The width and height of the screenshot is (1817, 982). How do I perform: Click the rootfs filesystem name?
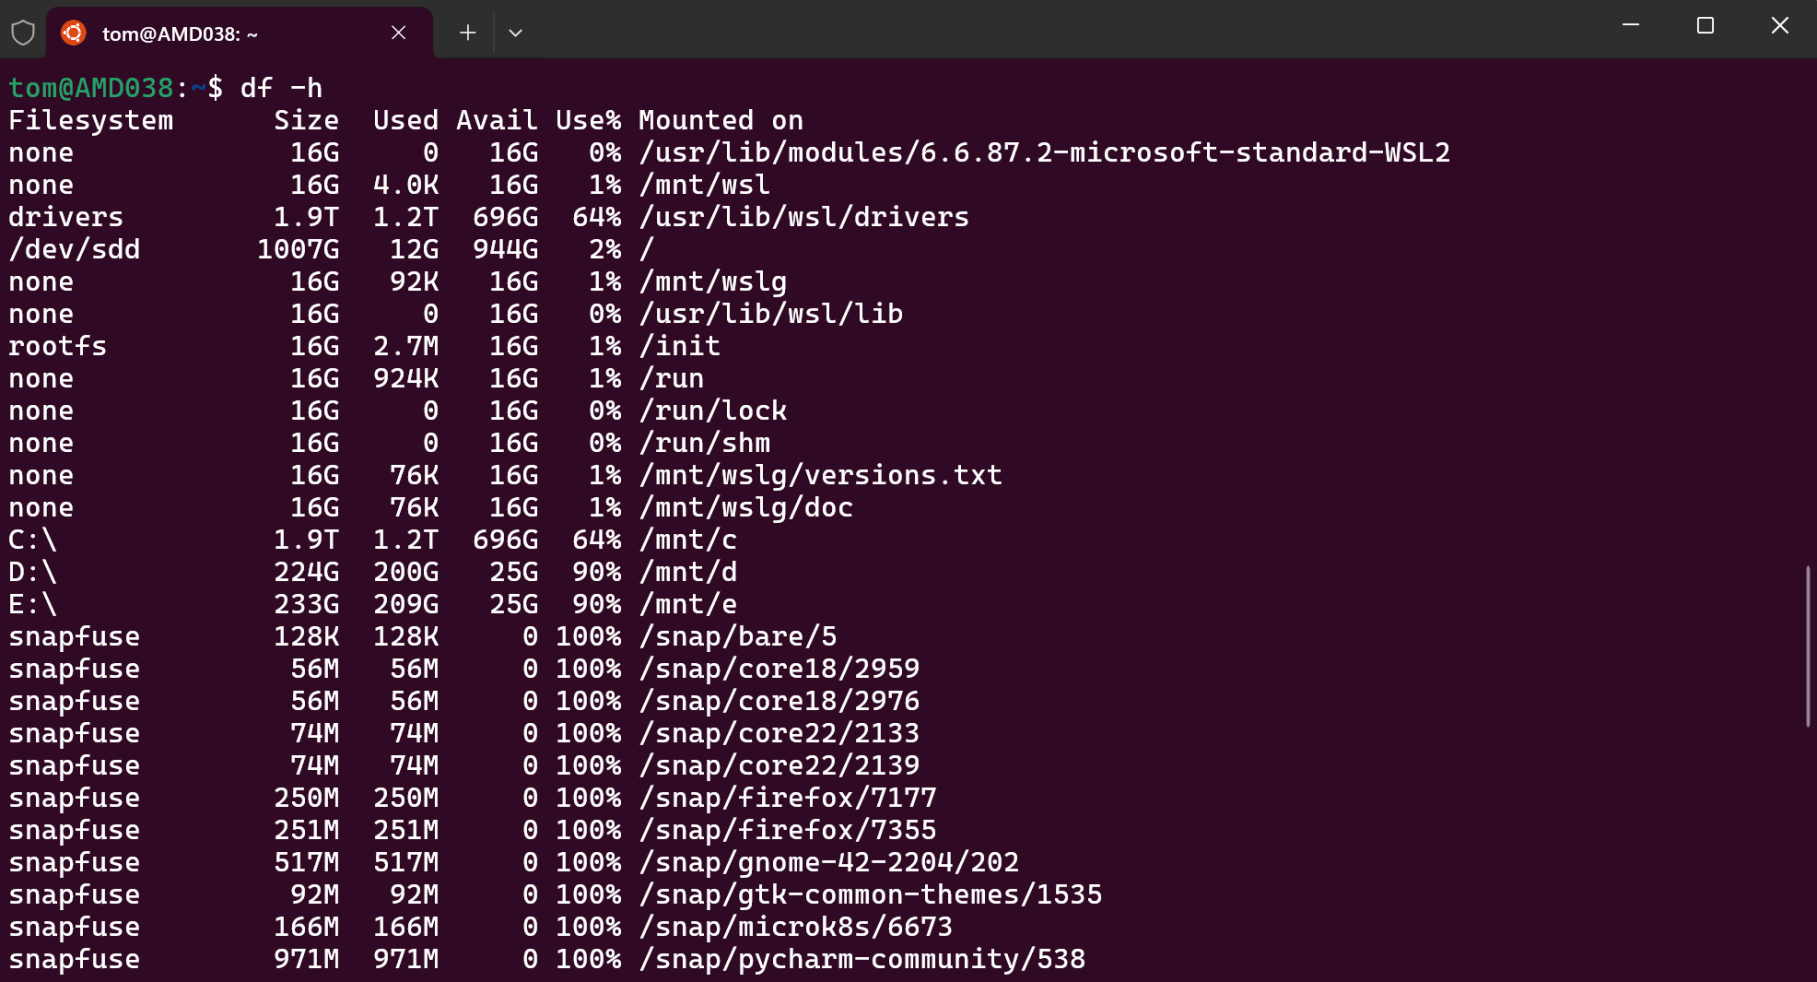(x=57, y=346)
